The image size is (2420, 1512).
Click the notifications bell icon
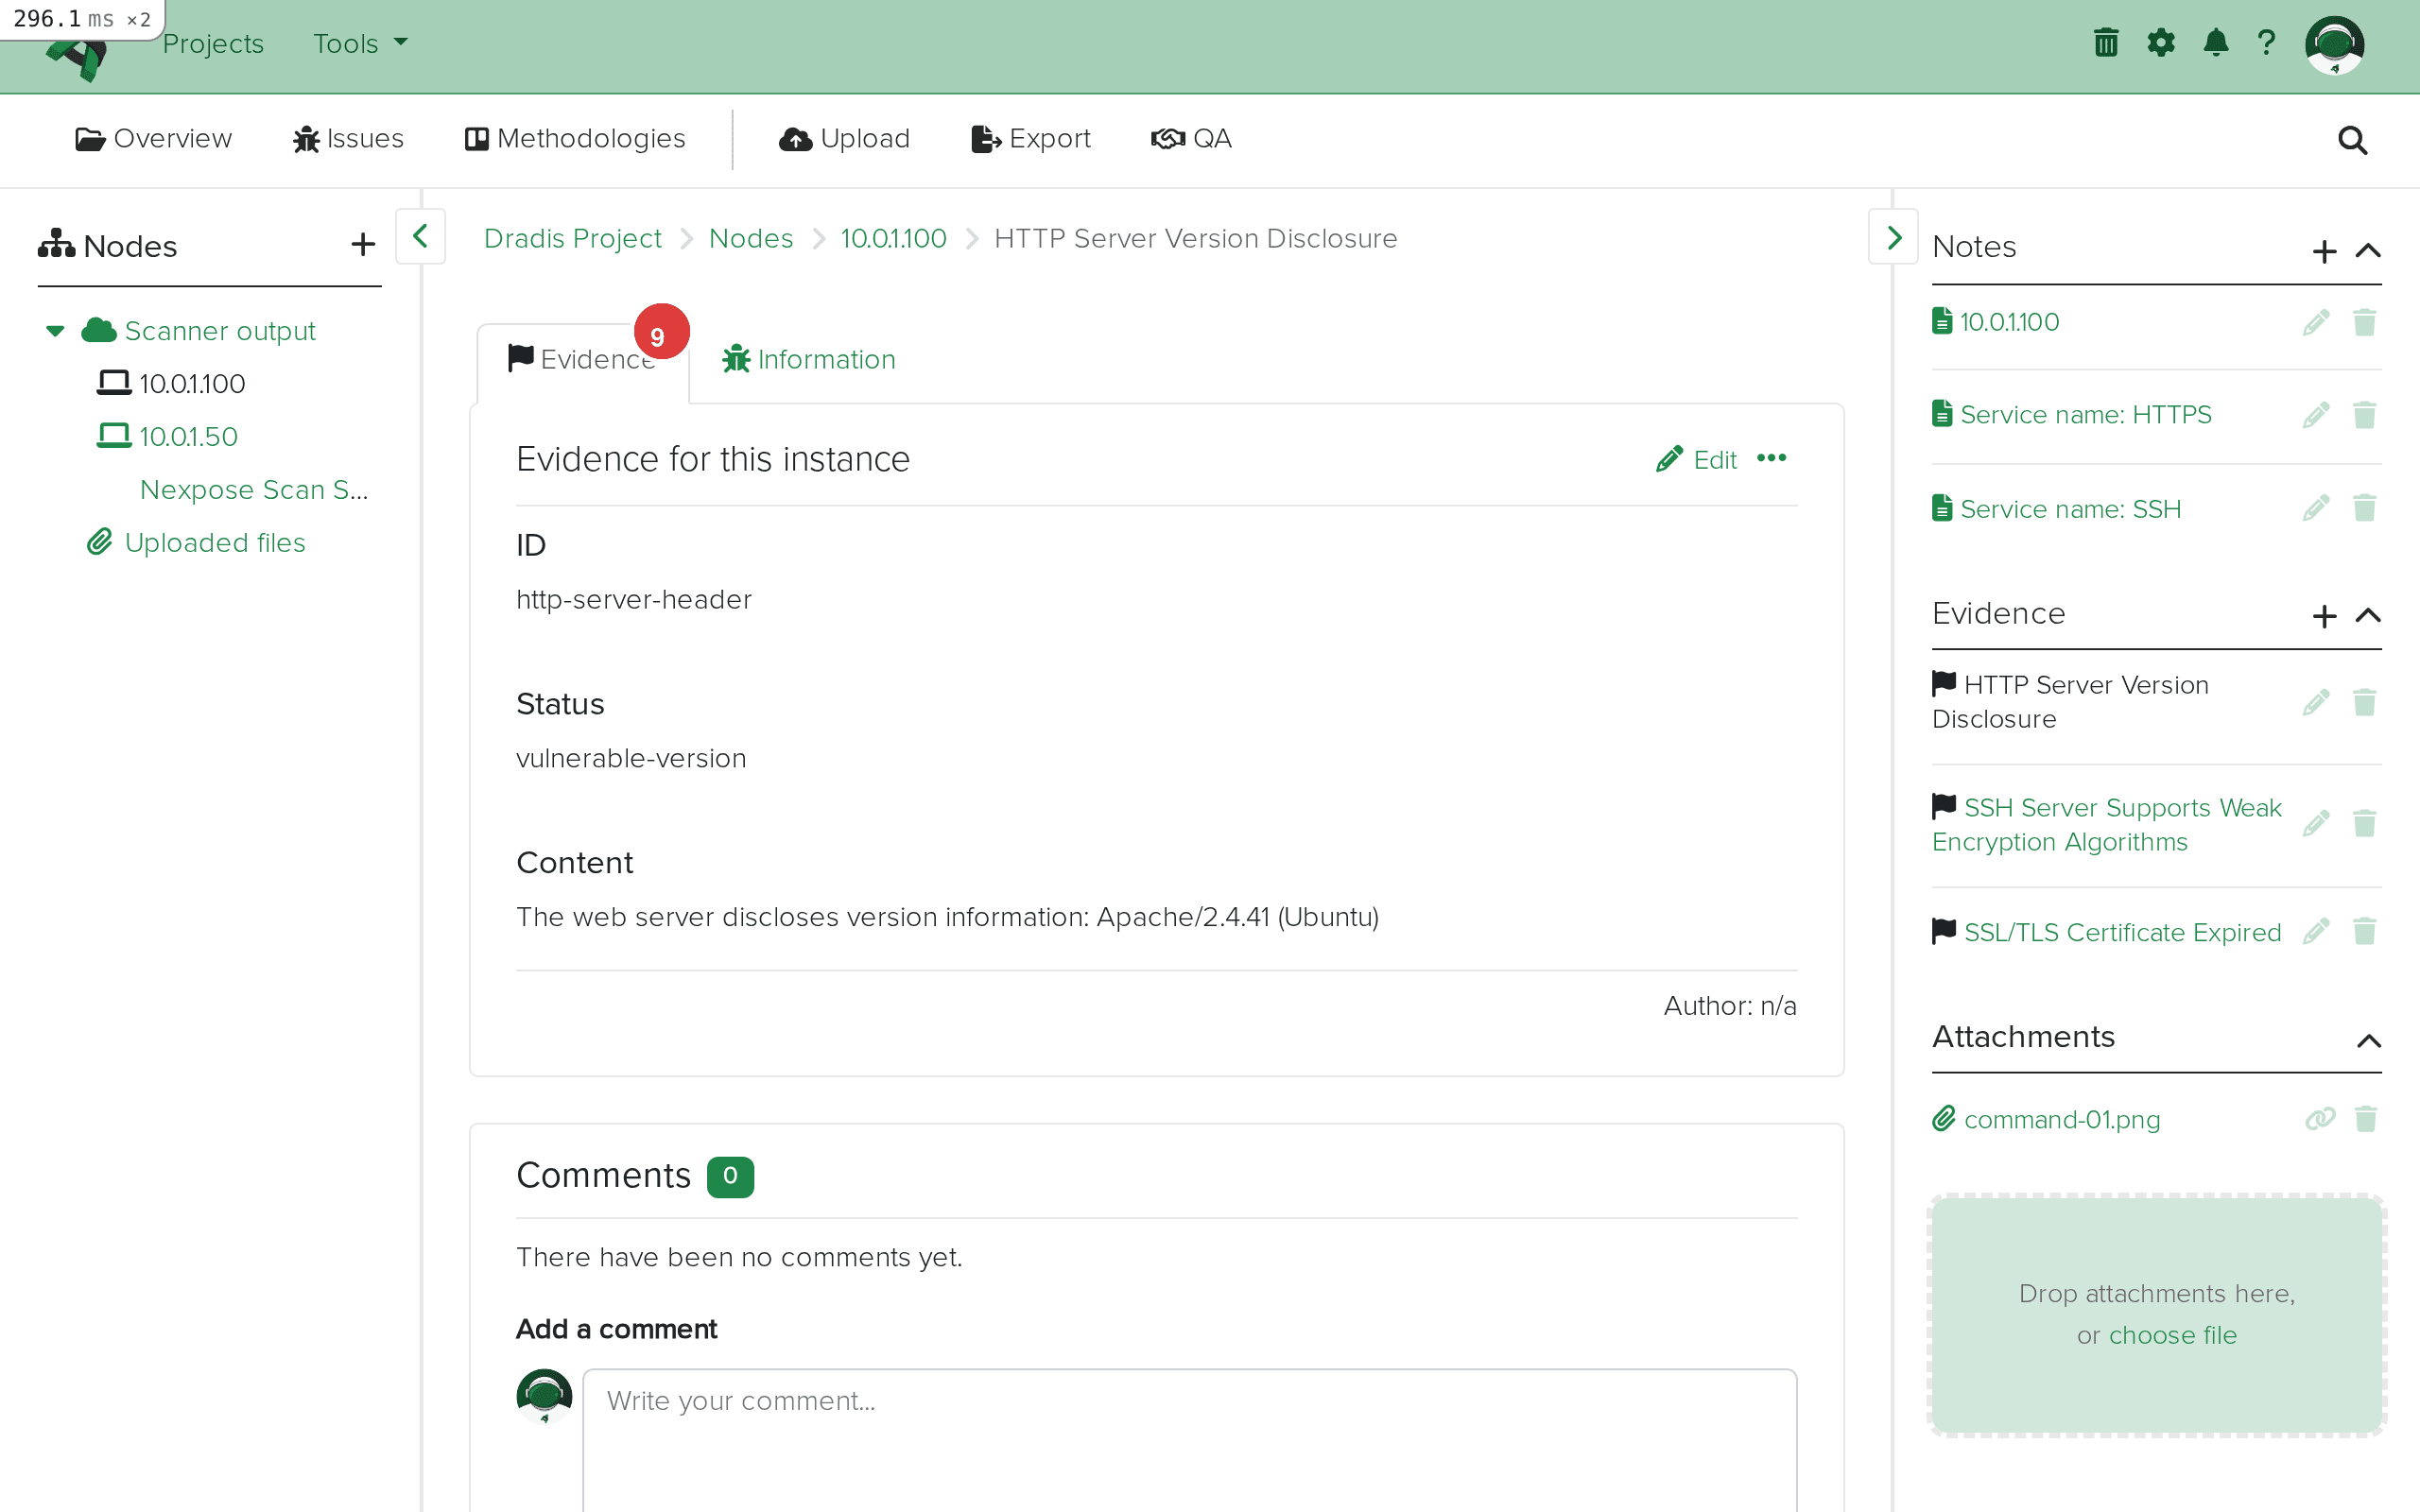coord(2215,43)
